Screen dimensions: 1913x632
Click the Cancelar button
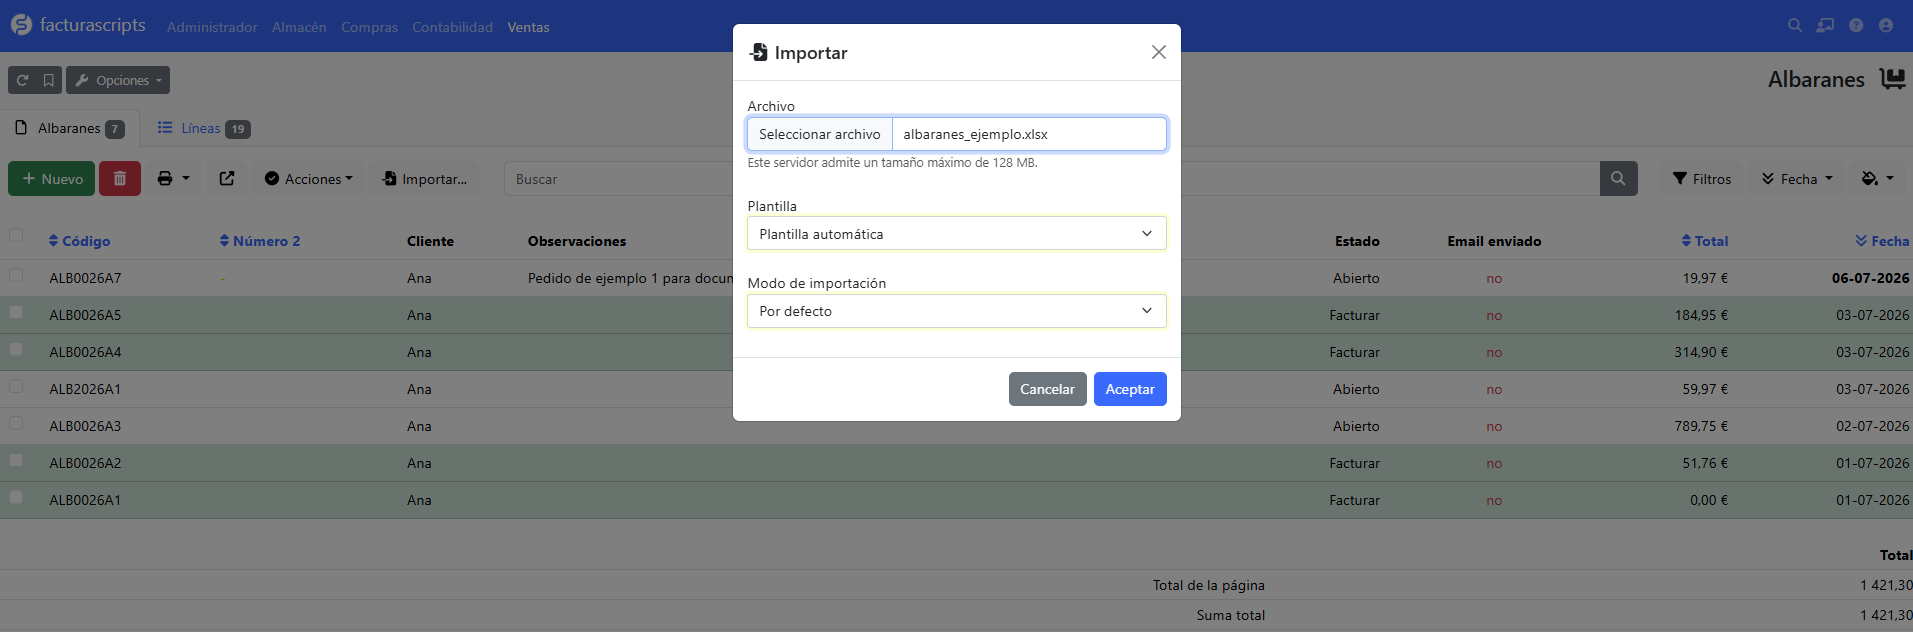click(x=1047, y=389)
